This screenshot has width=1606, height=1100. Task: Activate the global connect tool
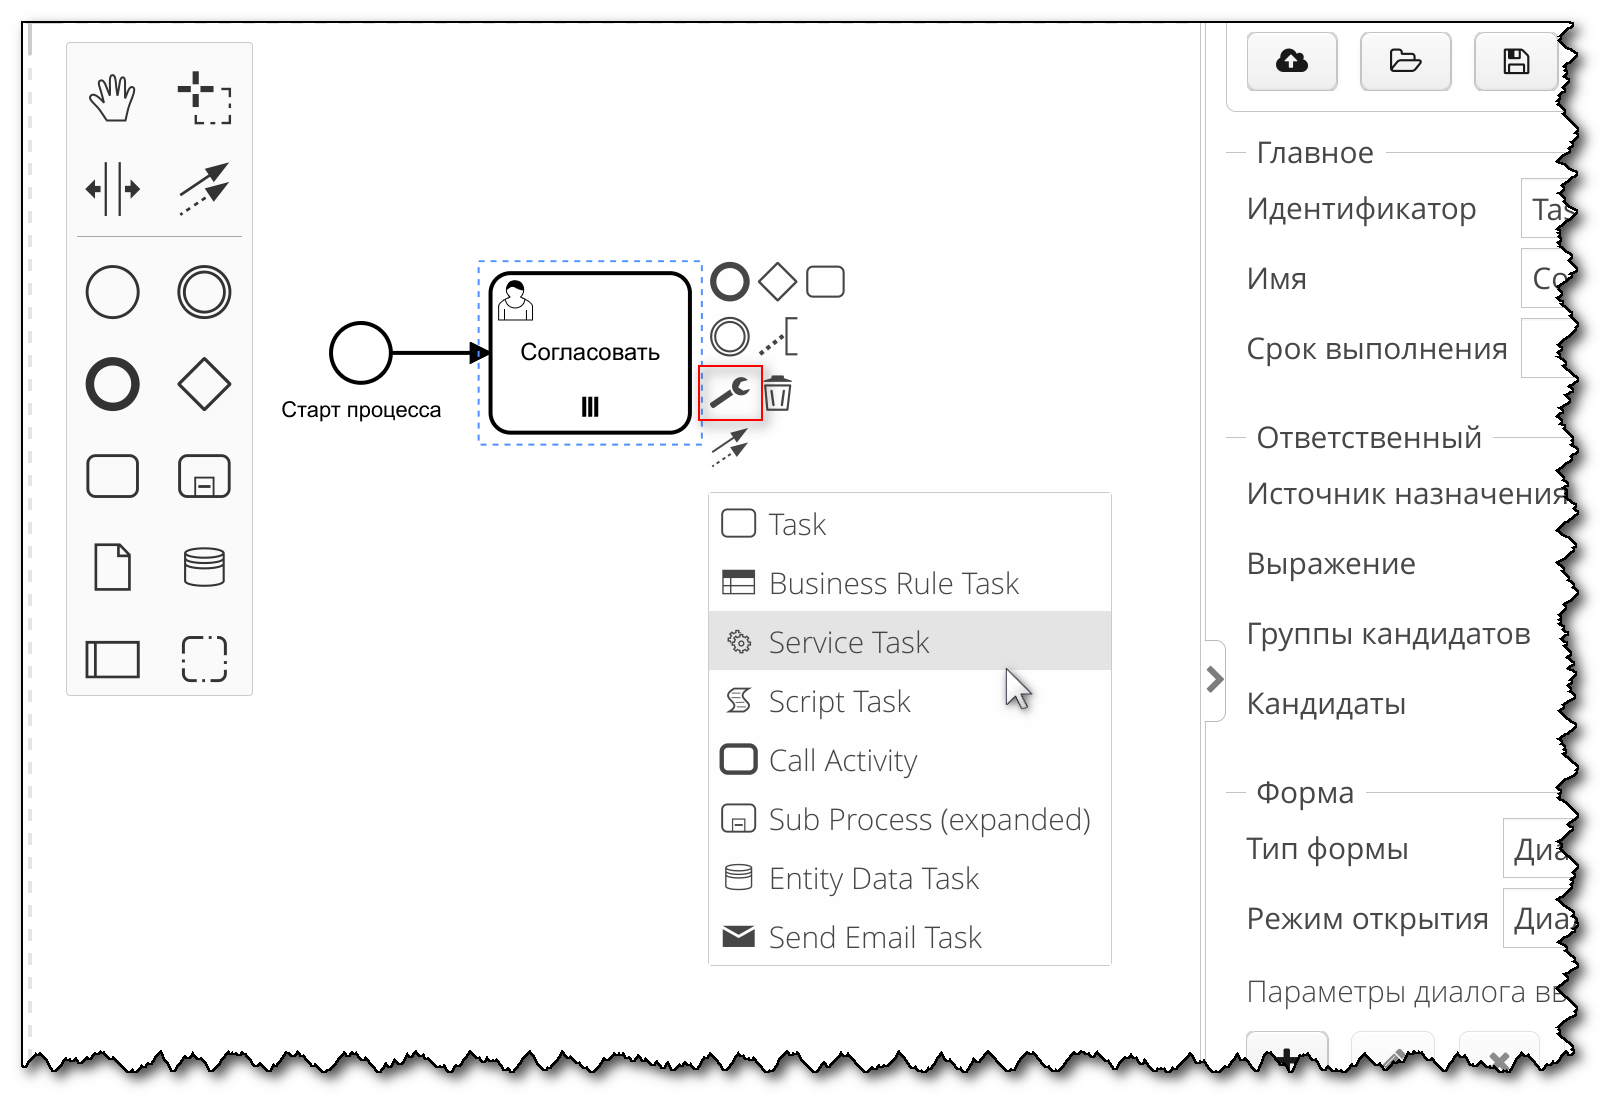click(204, 190)
